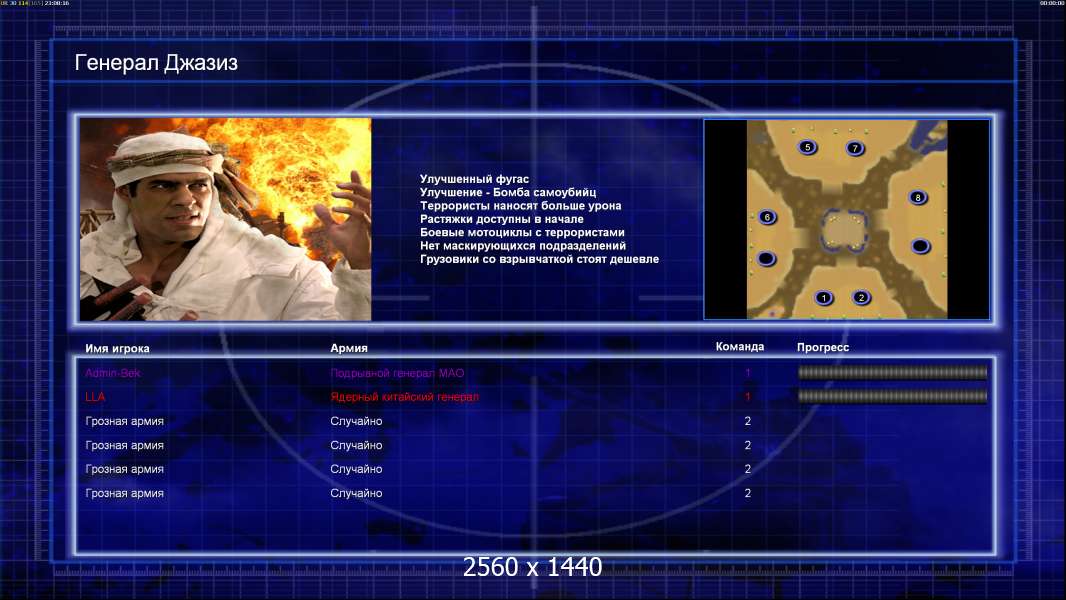Click the team number in the Admin-Bek row

[x=748, y=373]
